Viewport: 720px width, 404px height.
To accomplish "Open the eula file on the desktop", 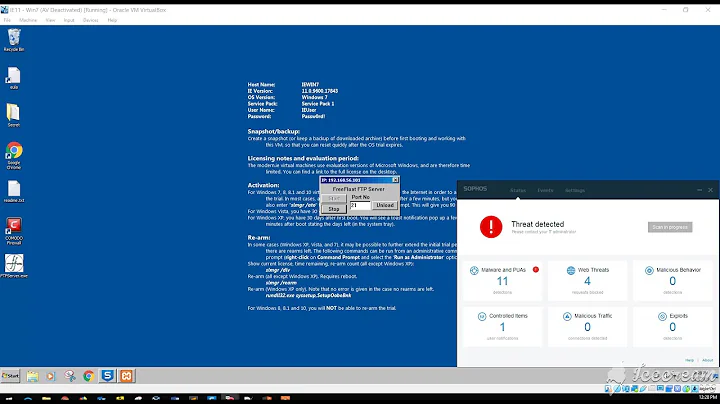I will point(14,78).
